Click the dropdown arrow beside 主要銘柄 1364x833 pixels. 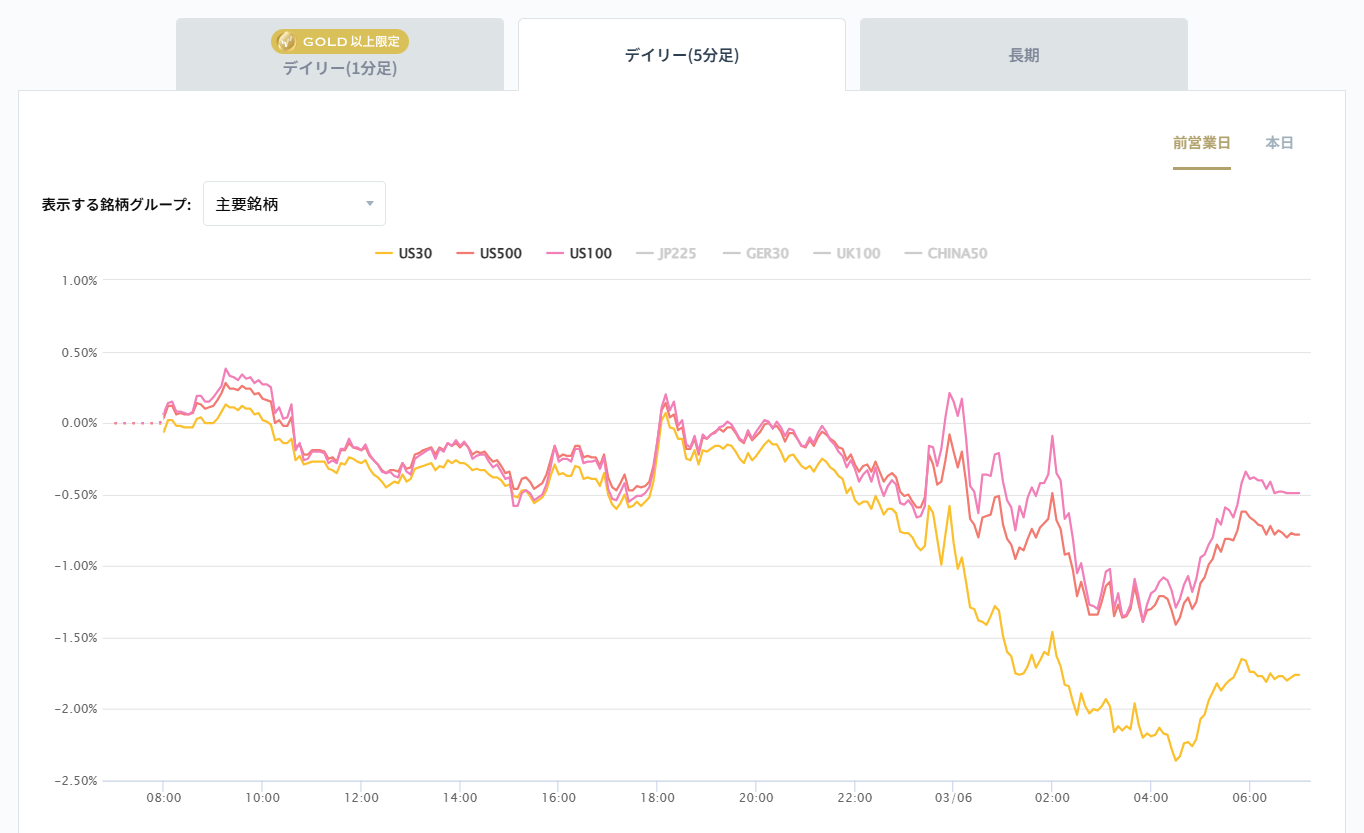coord(369,204)
